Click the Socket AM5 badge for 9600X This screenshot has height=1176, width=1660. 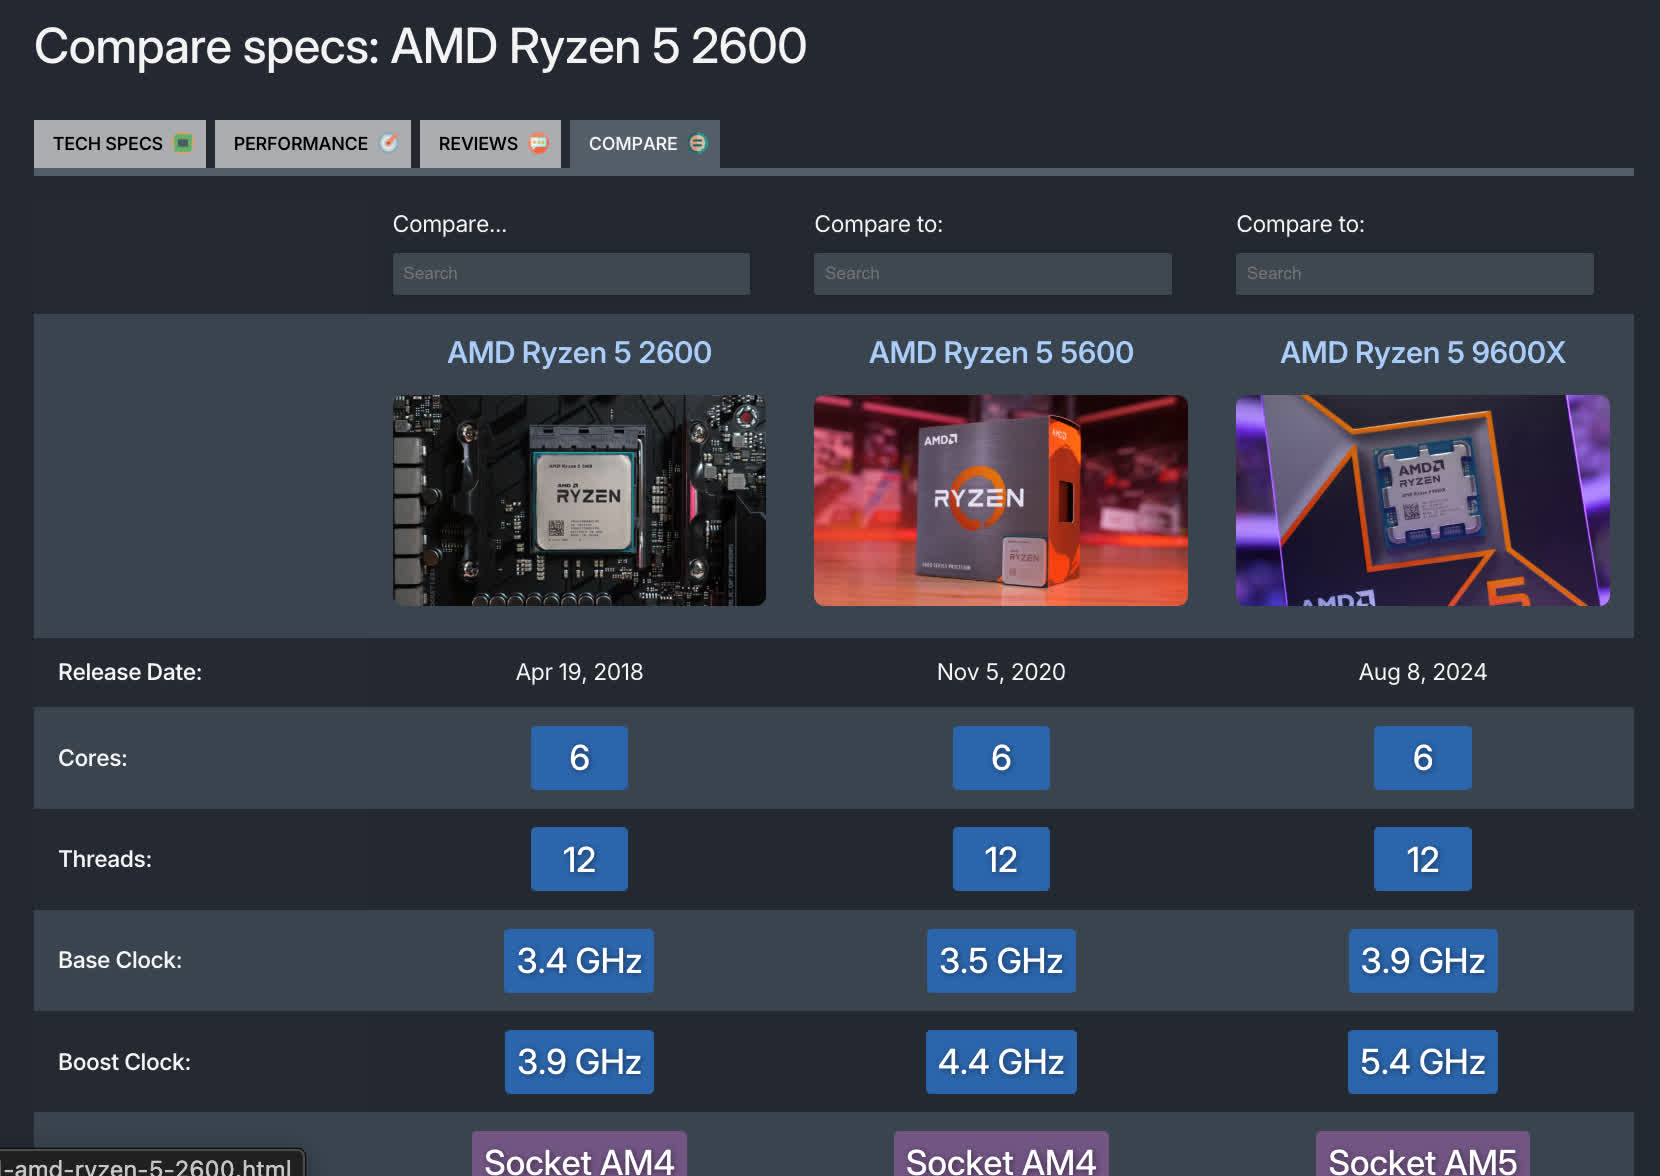[1422, 1159]
